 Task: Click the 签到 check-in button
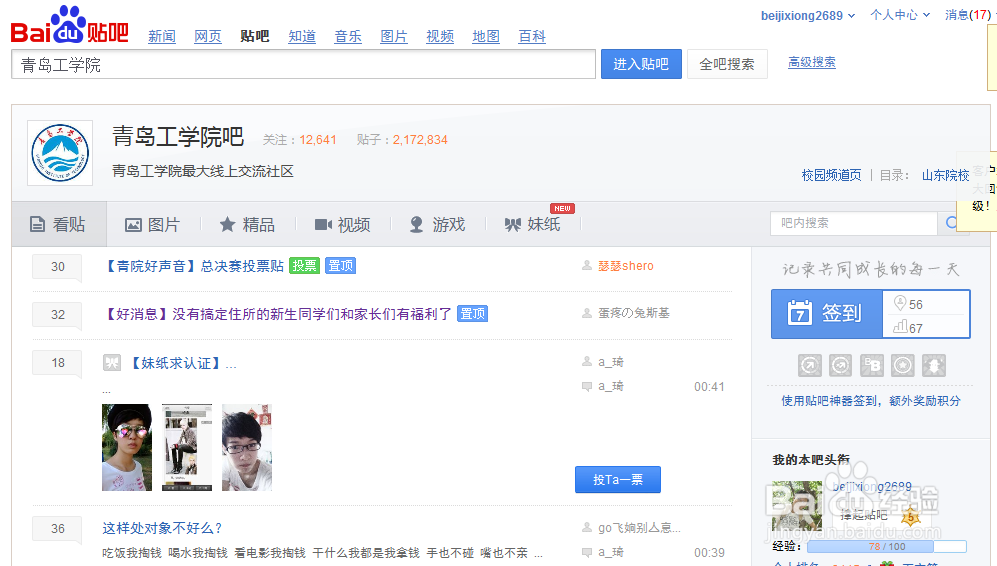tap(827, 314)
